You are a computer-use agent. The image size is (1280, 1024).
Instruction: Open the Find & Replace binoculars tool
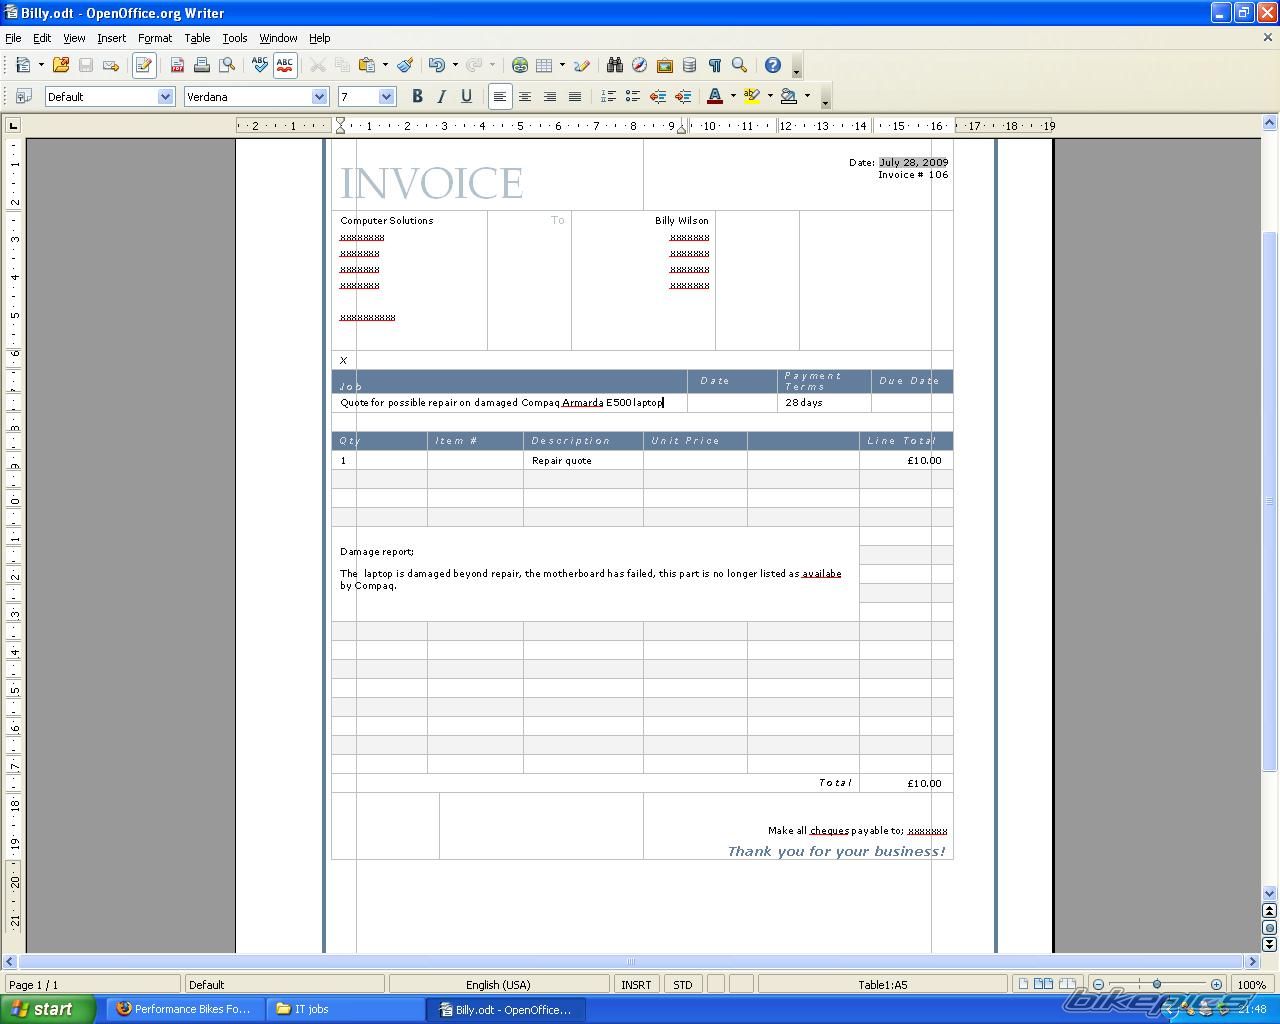coord(614,65)
